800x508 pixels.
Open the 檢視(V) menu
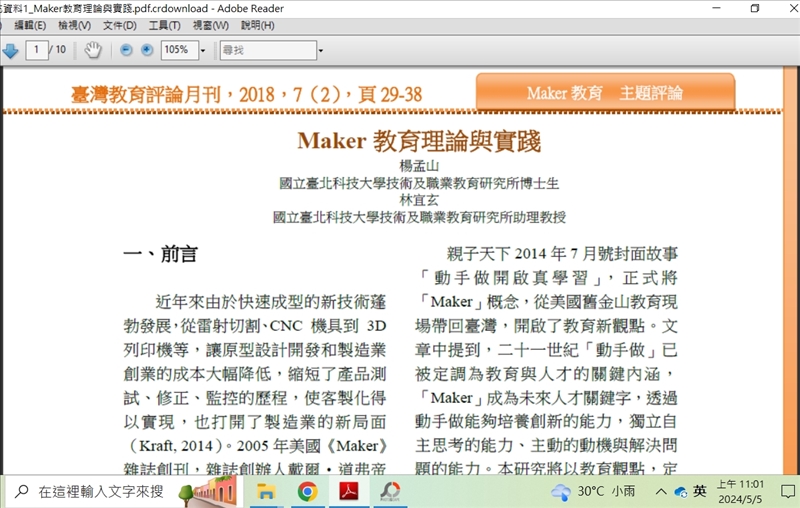(74, 25)
